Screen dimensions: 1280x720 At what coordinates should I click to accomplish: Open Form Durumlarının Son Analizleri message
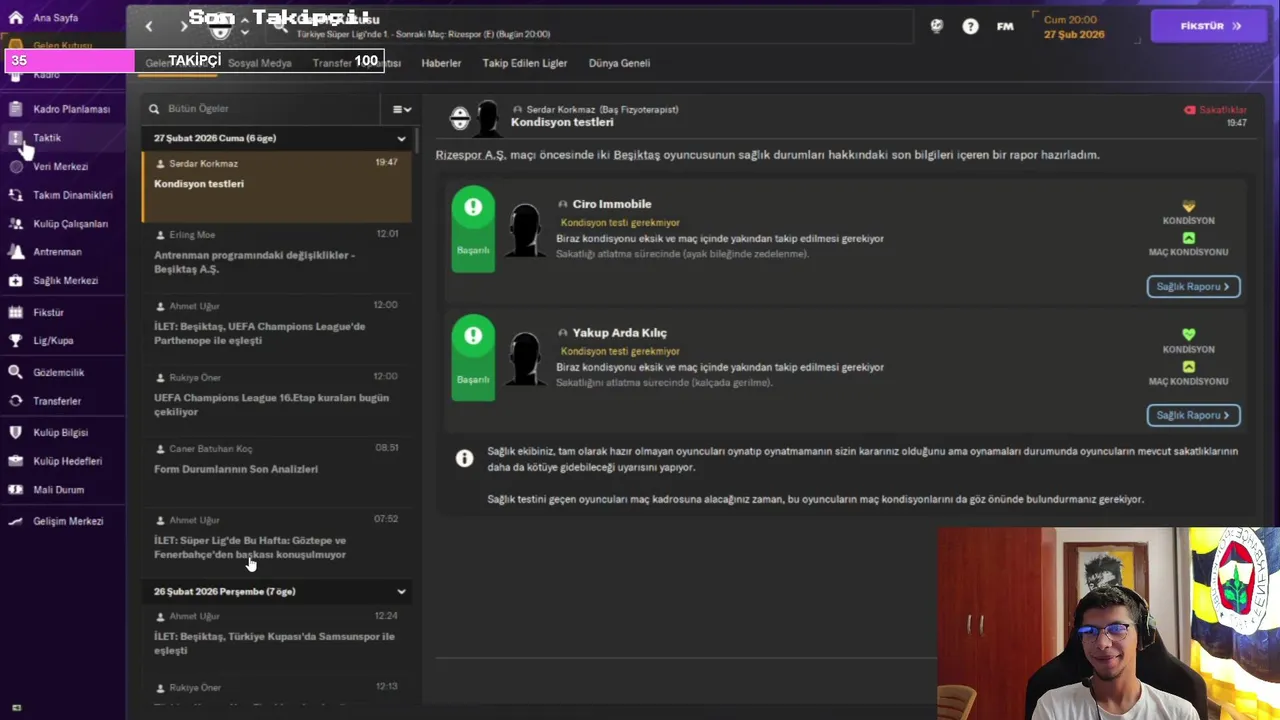click(276, 472)
